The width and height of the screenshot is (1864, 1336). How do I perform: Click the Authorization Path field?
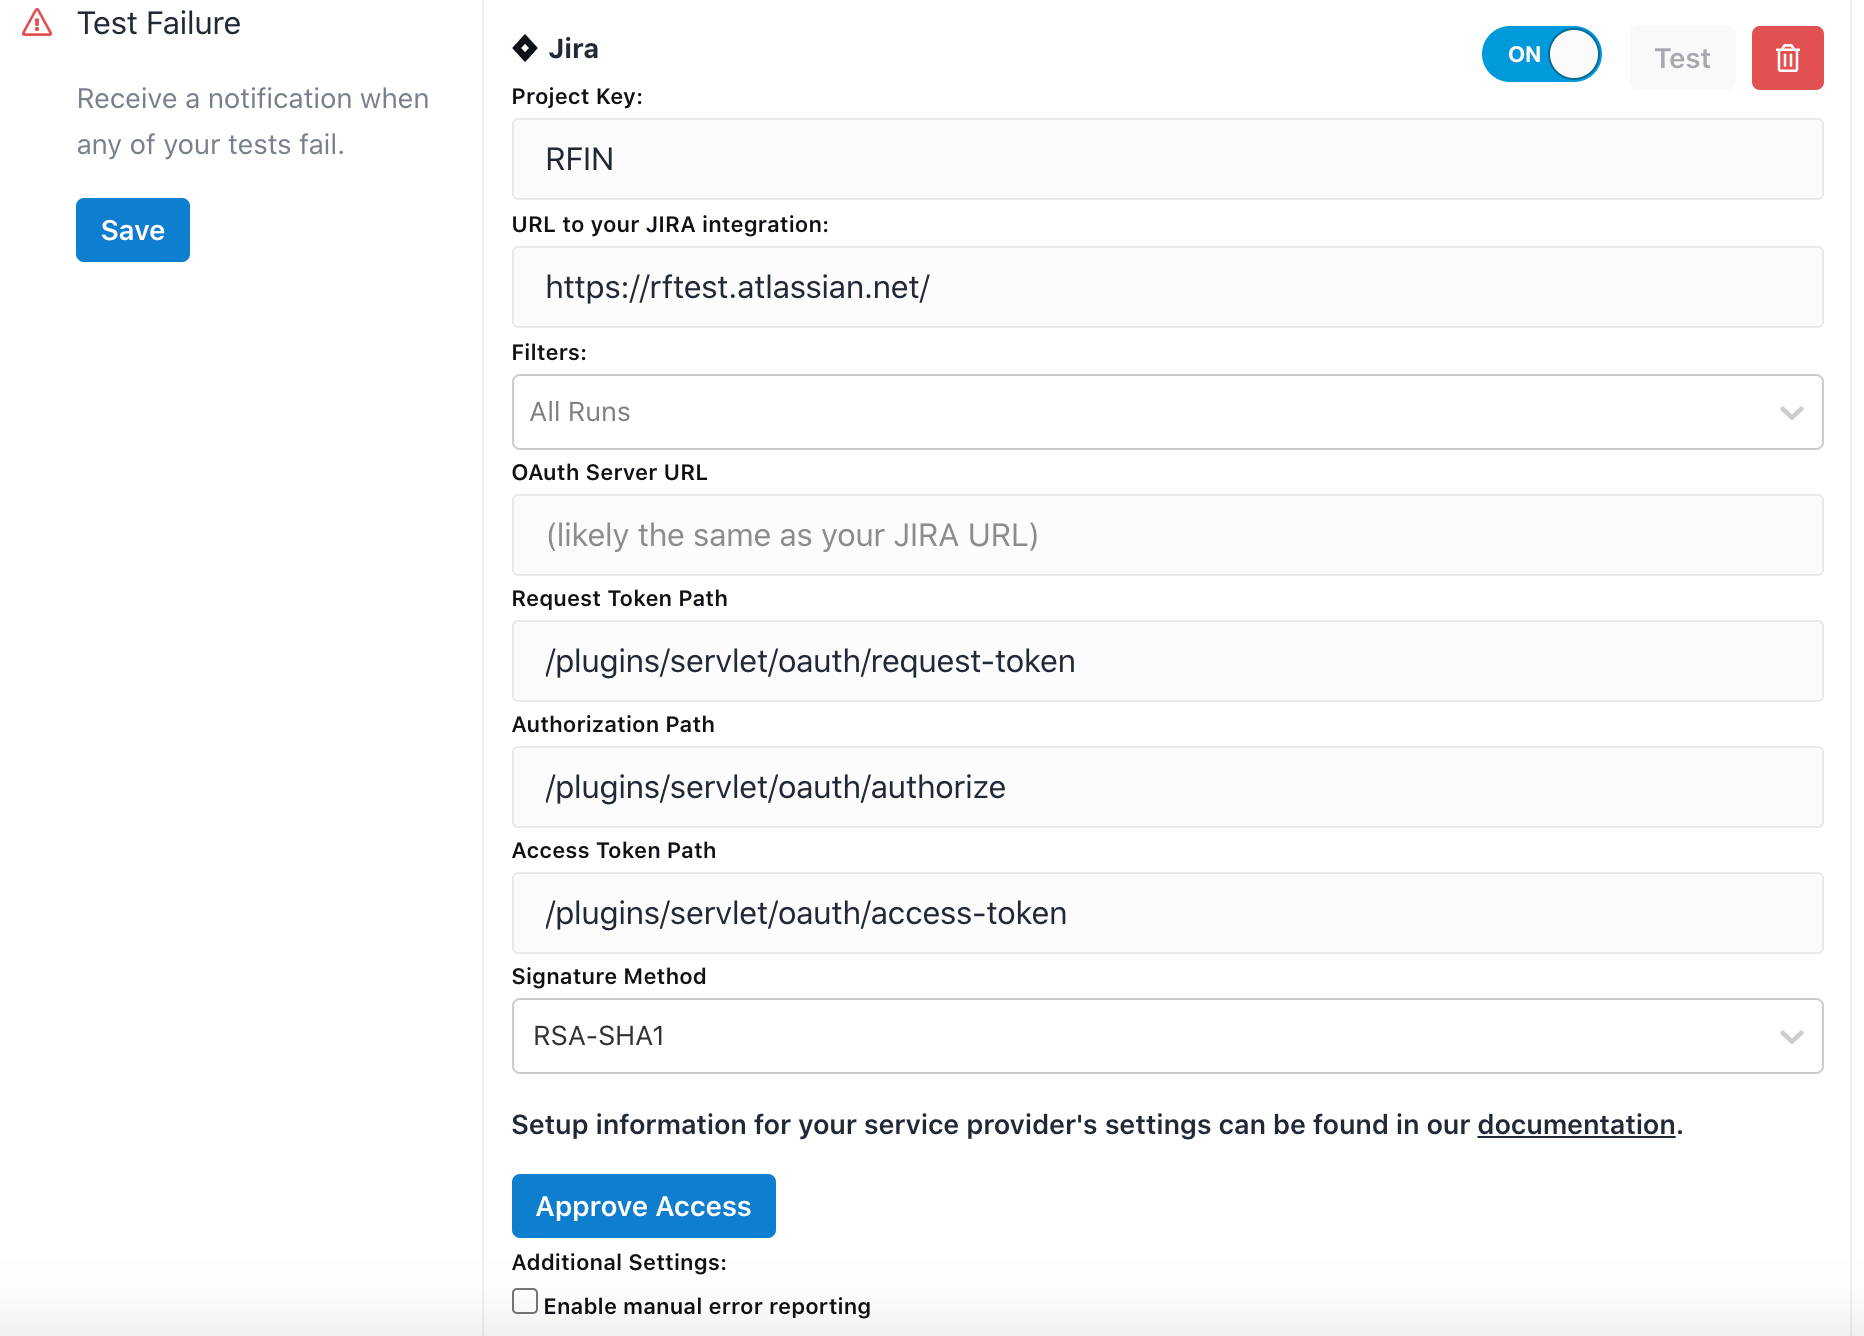click(1167, 787)
